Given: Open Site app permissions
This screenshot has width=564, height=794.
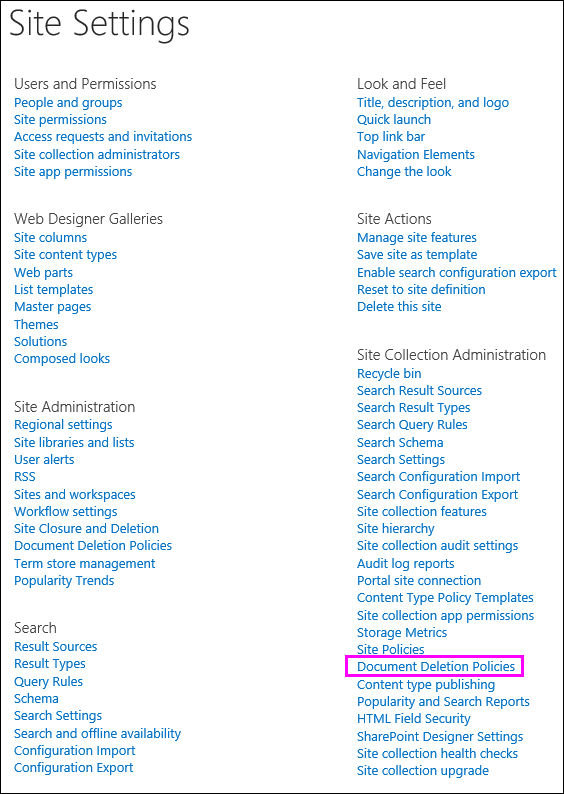Looking at the screenshot, I should (x=73, y=172).
